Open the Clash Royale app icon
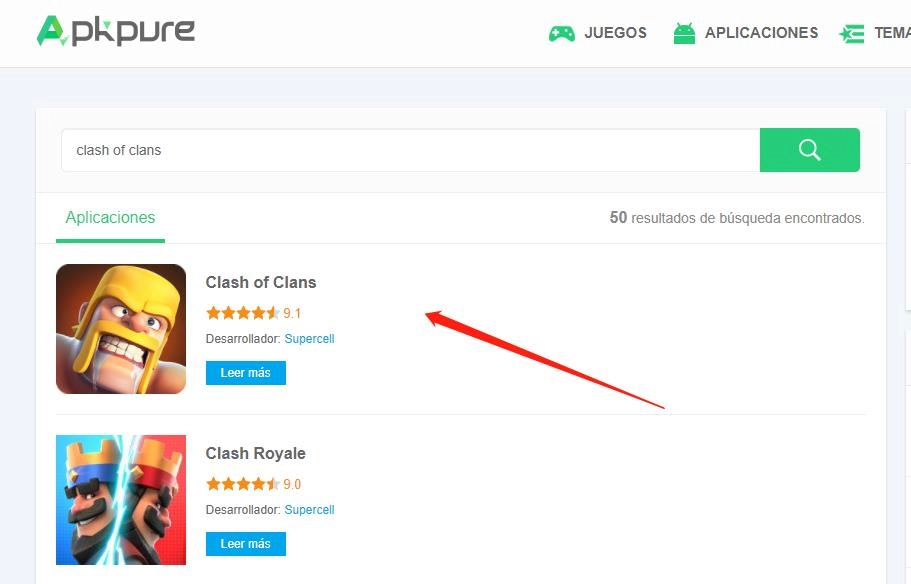 pyautogui.click(x=121, y=500)
